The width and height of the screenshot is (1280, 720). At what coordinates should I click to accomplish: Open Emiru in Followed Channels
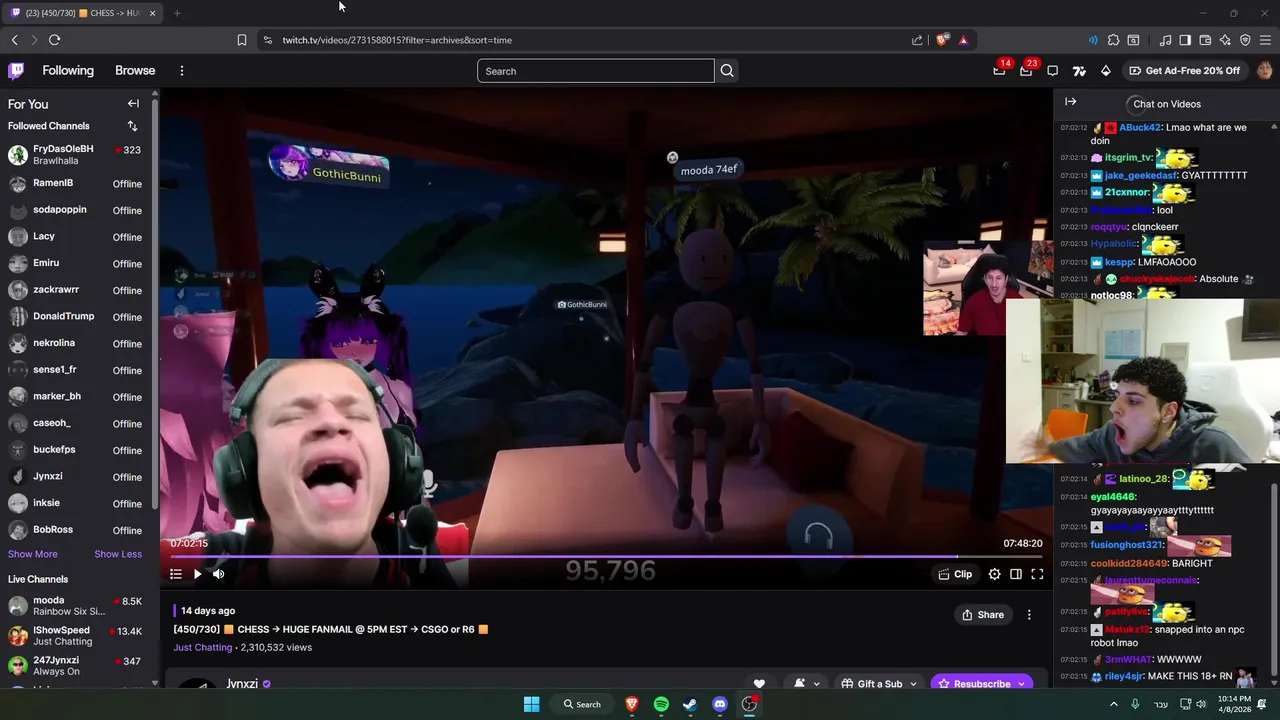click(x=76, y=263)
